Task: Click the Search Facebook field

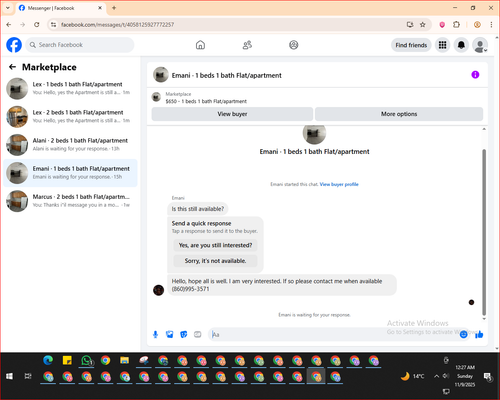Action: [x=80, y=45]
